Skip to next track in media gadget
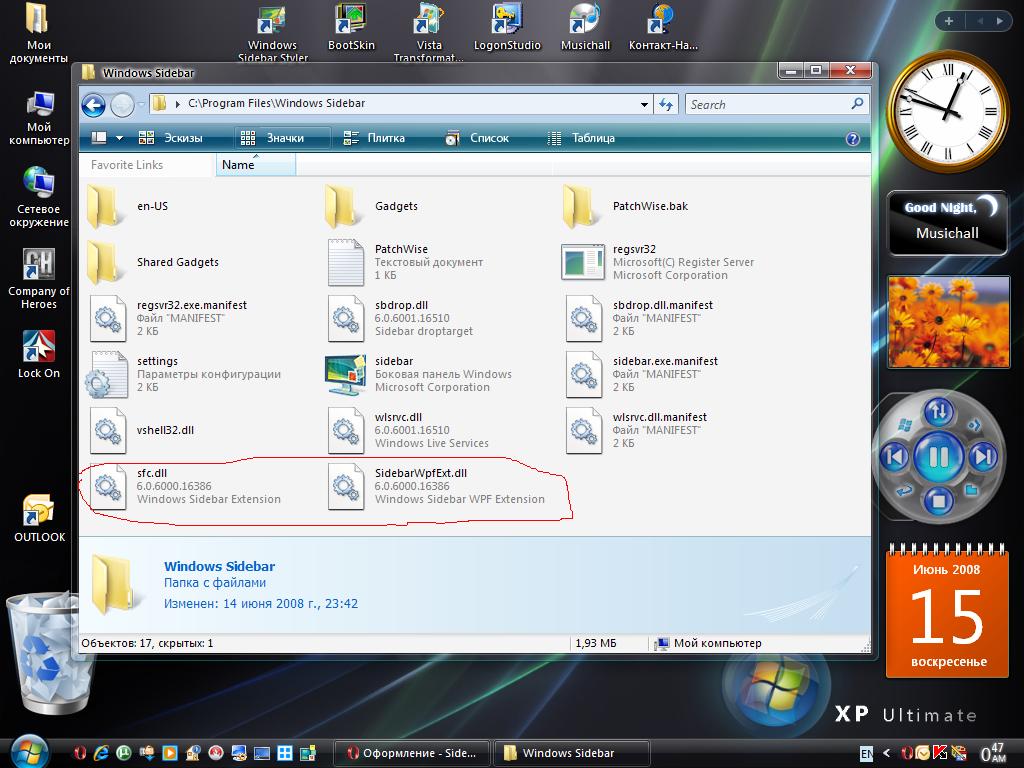This screenshot has height=768, width=1024. click(x=983, y=458)
